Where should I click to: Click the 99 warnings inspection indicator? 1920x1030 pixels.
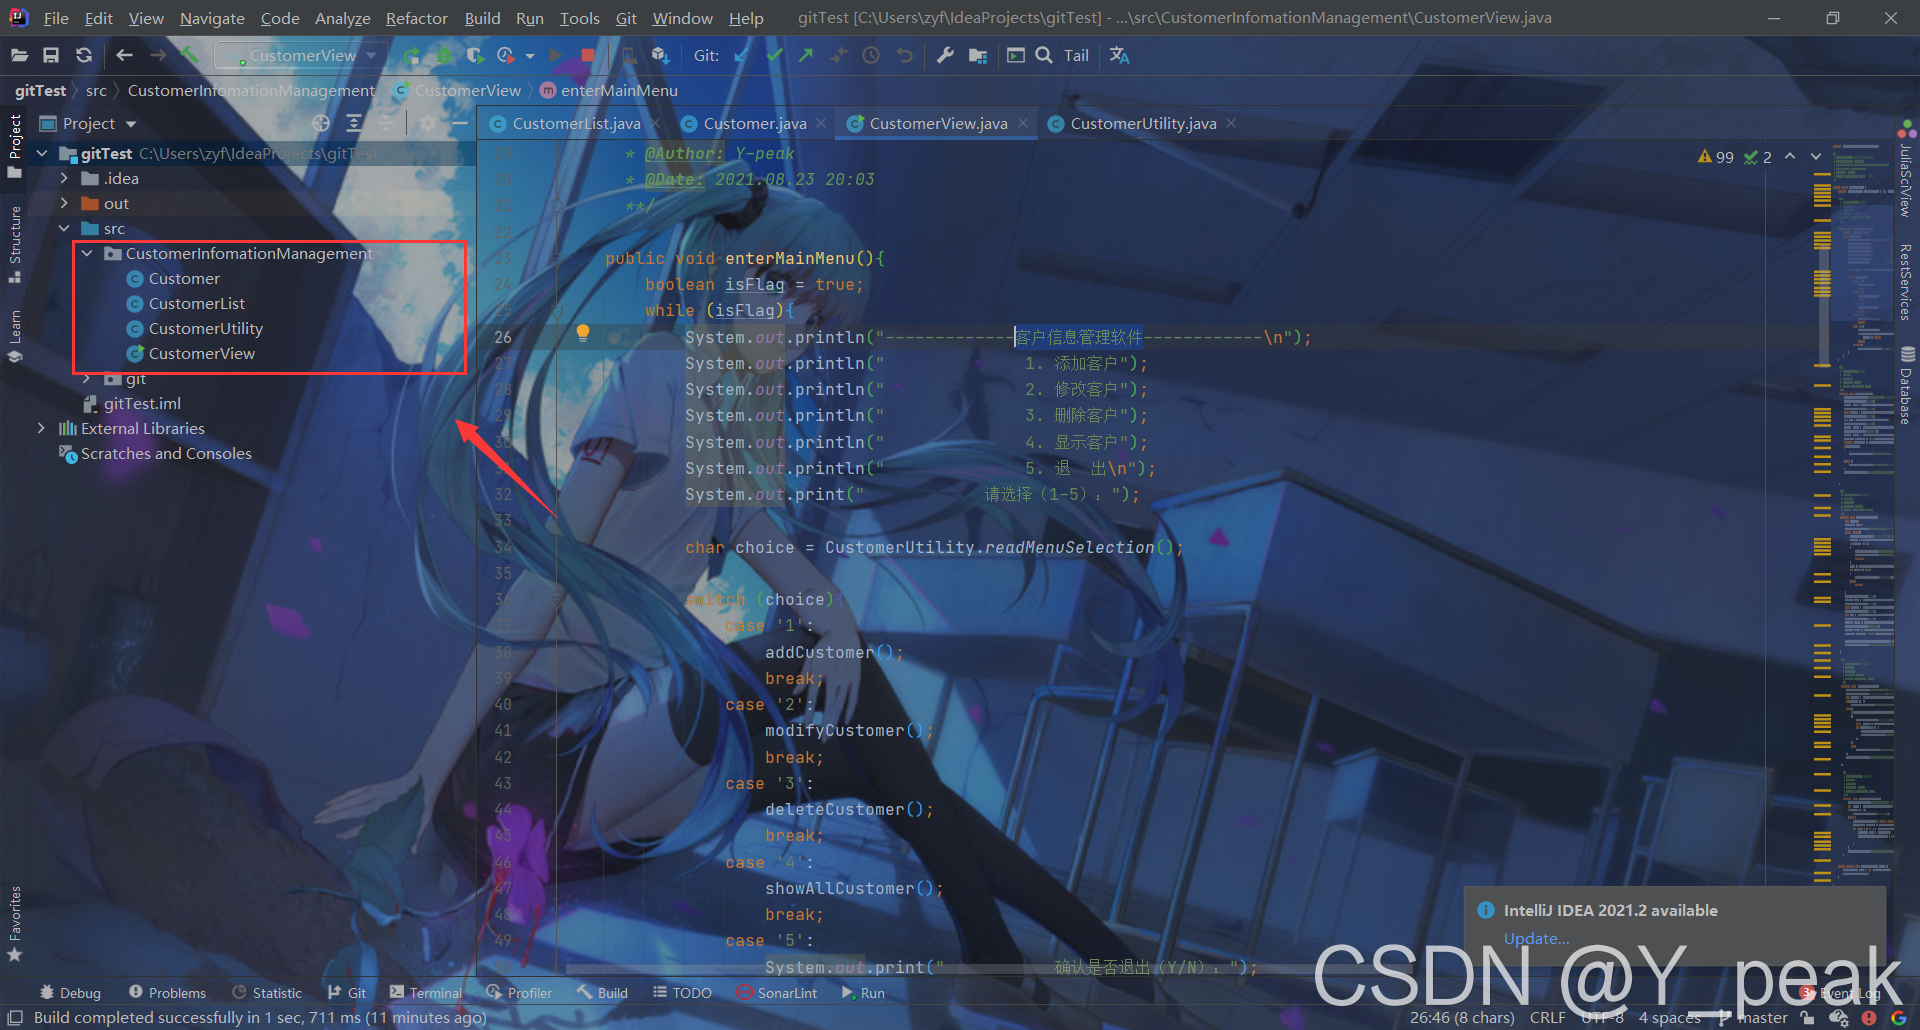coord(1716,157)
